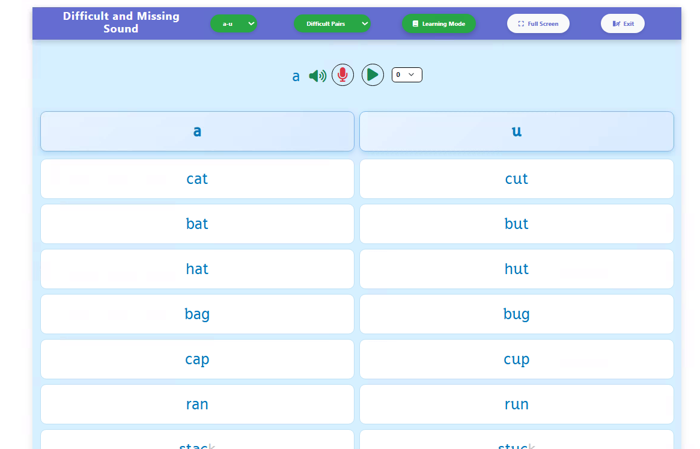700x449 pixels.
Task: Click the green play button
Action: coord(372,75)
